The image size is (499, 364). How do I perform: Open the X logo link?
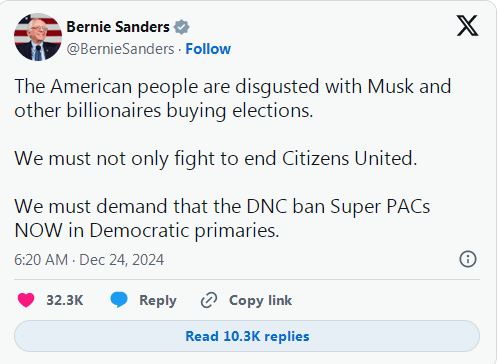(x=467, y=25)
